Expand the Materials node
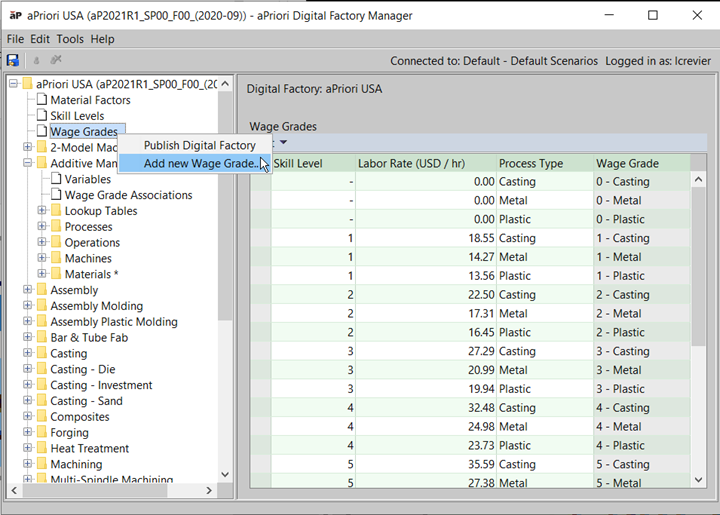Viewport: 720px width, 515px height. (42, 274)
